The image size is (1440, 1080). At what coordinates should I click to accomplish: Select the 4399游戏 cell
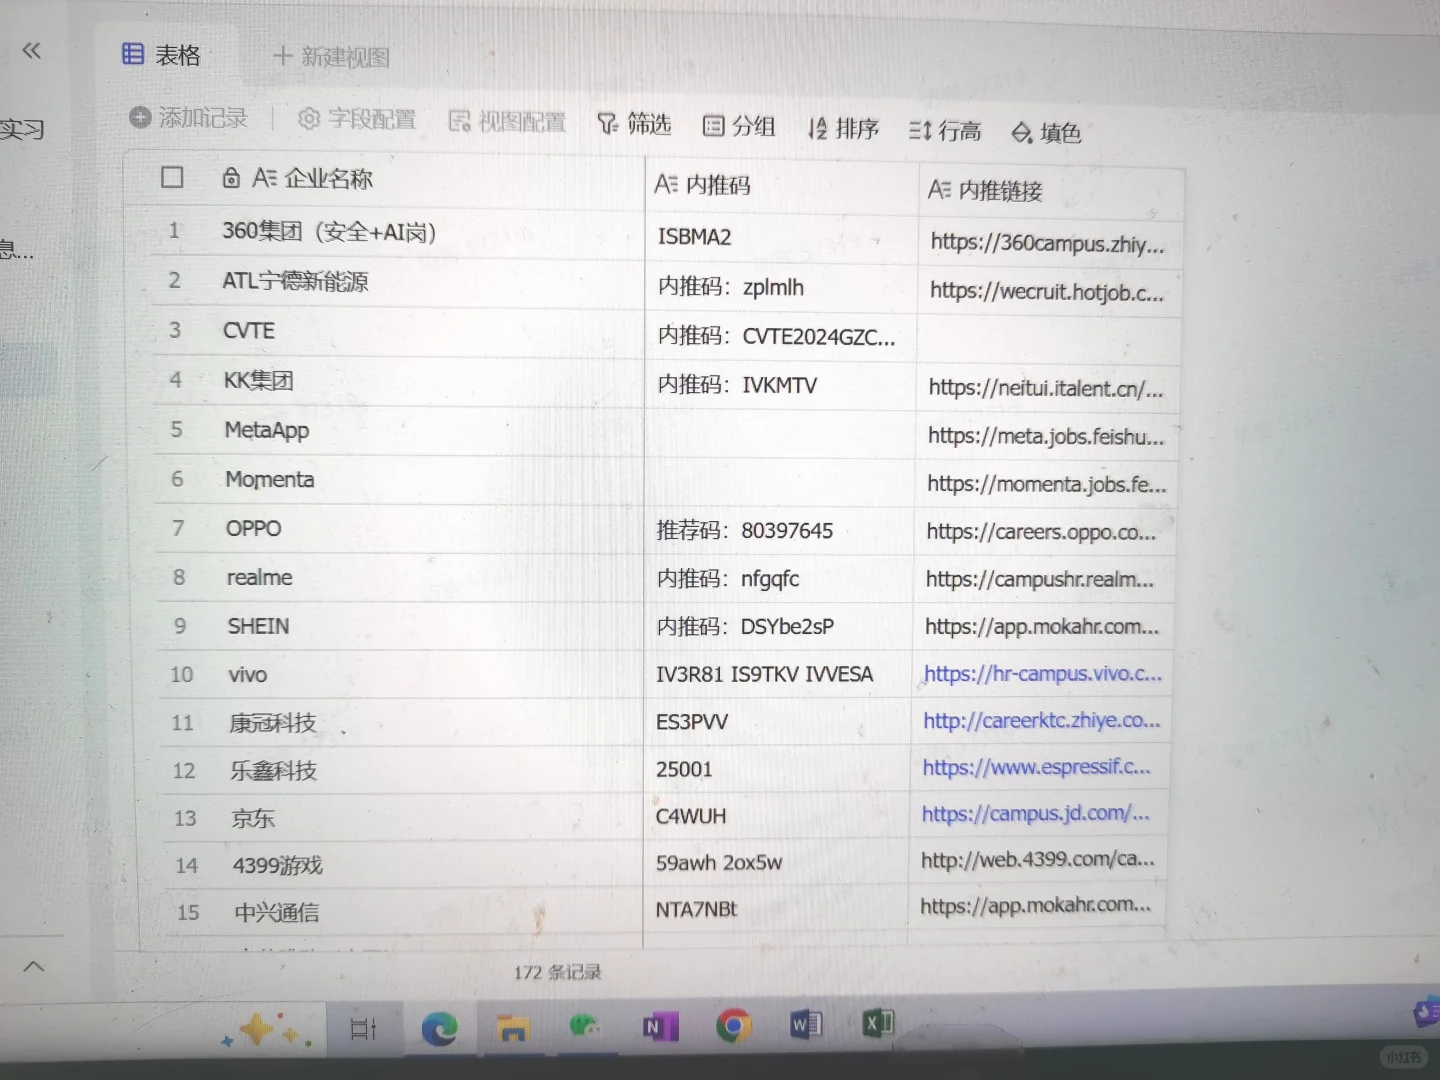(x=278, y=865)
